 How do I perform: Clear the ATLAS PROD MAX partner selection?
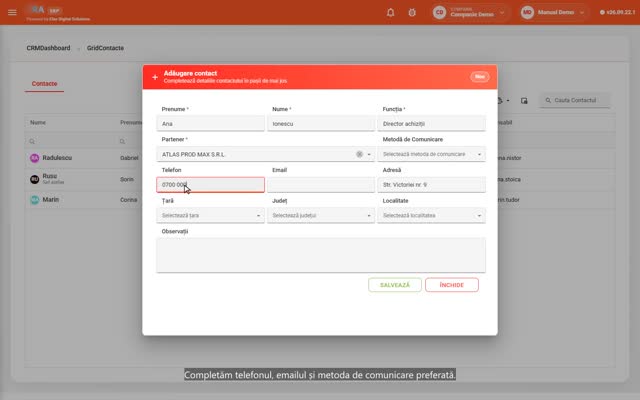point(359,154)
